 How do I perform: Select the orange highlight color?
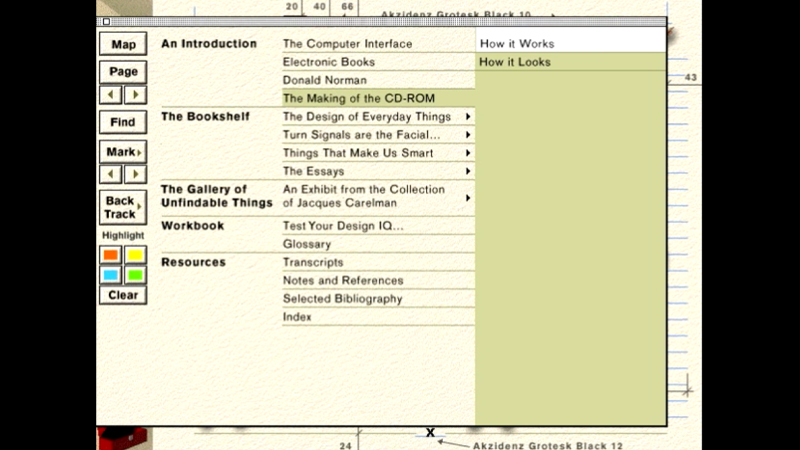[111, 255]
